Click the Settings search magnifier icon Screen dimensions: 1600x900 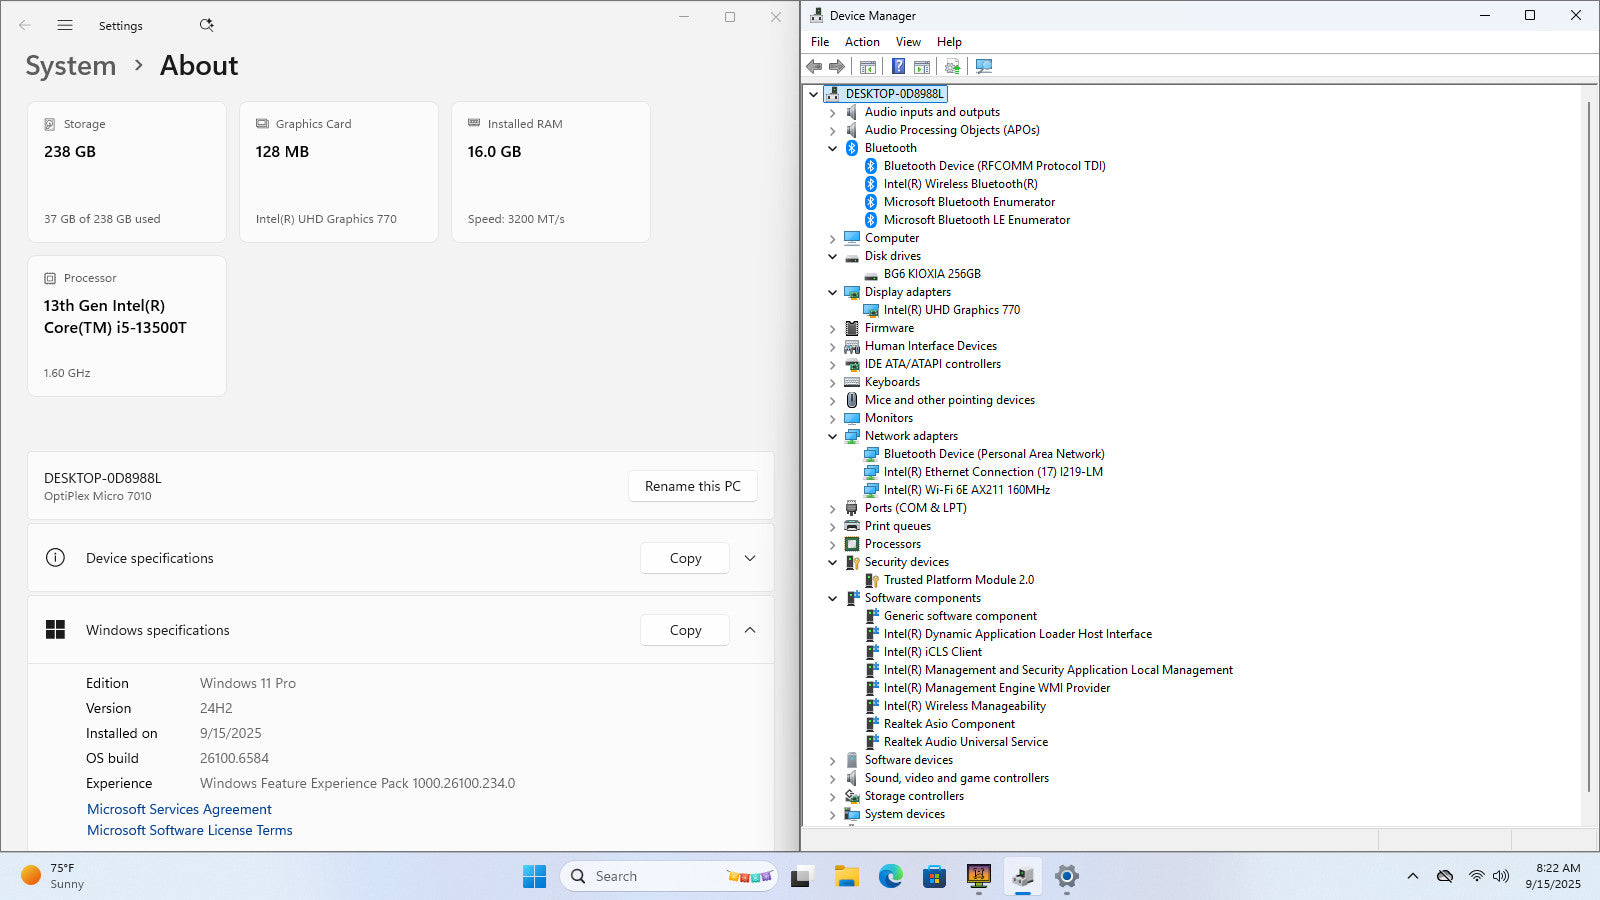click(206, 25)
